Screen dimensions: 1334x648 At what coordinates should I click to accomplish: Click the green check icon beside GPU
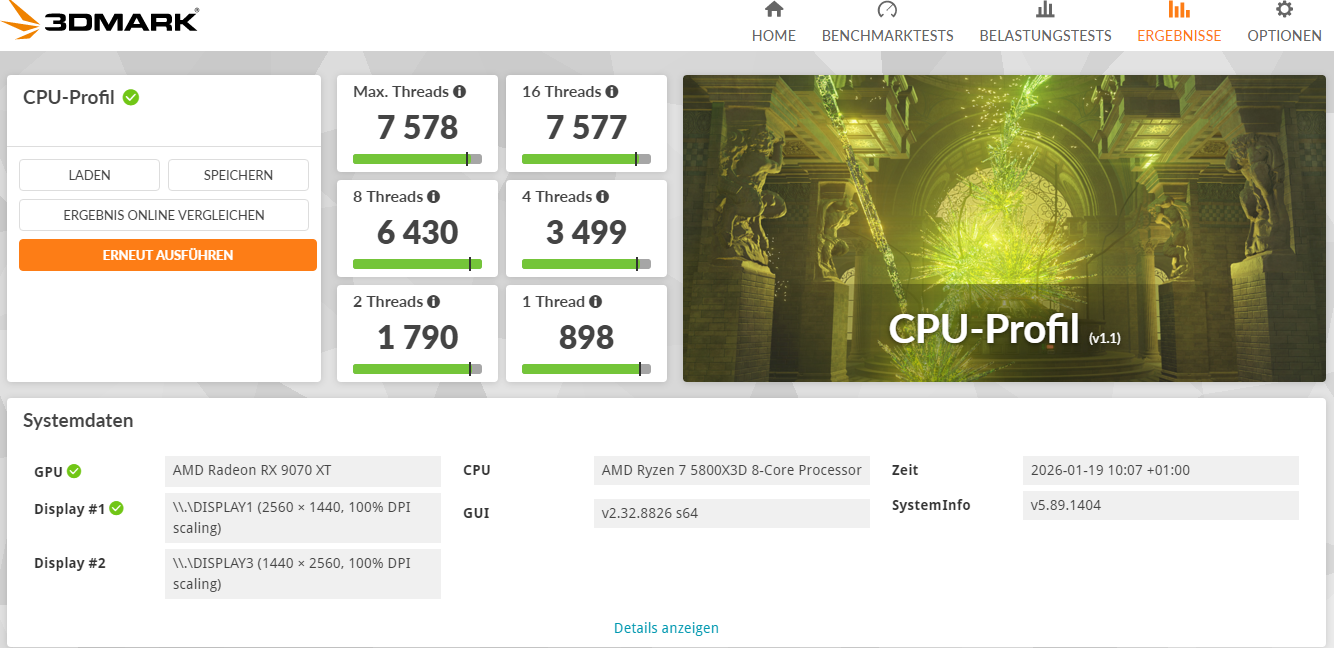pos(74,472)
